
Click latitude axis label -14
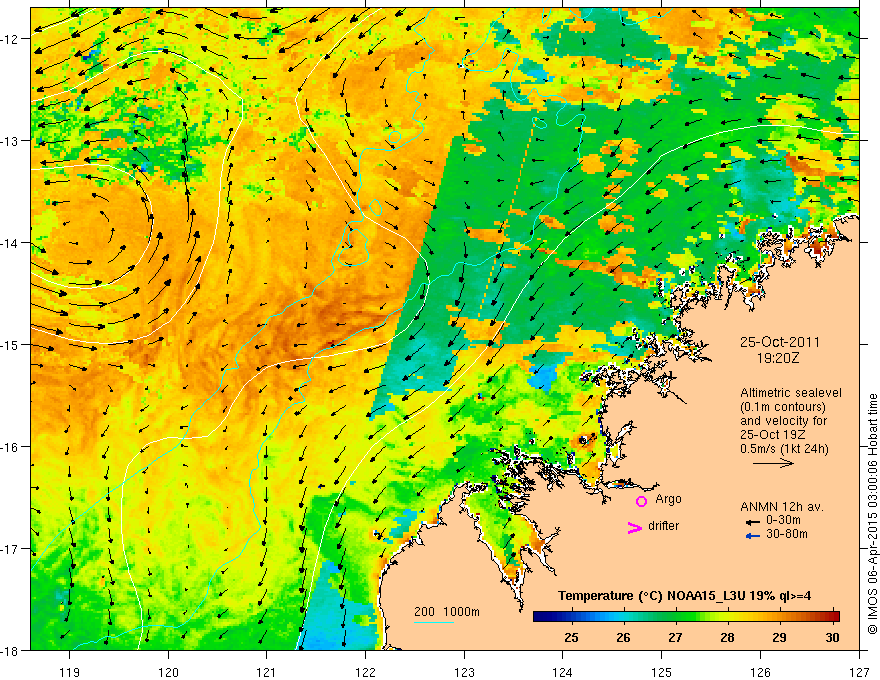click(x=10, y=243)
